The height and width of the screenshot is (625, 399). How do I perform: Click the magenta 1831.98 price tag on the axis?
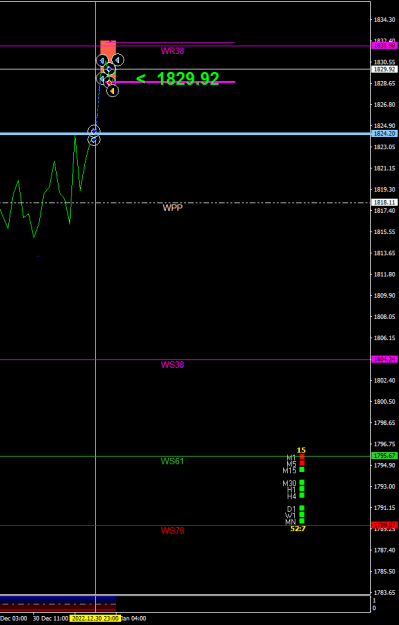click(385, 46)
